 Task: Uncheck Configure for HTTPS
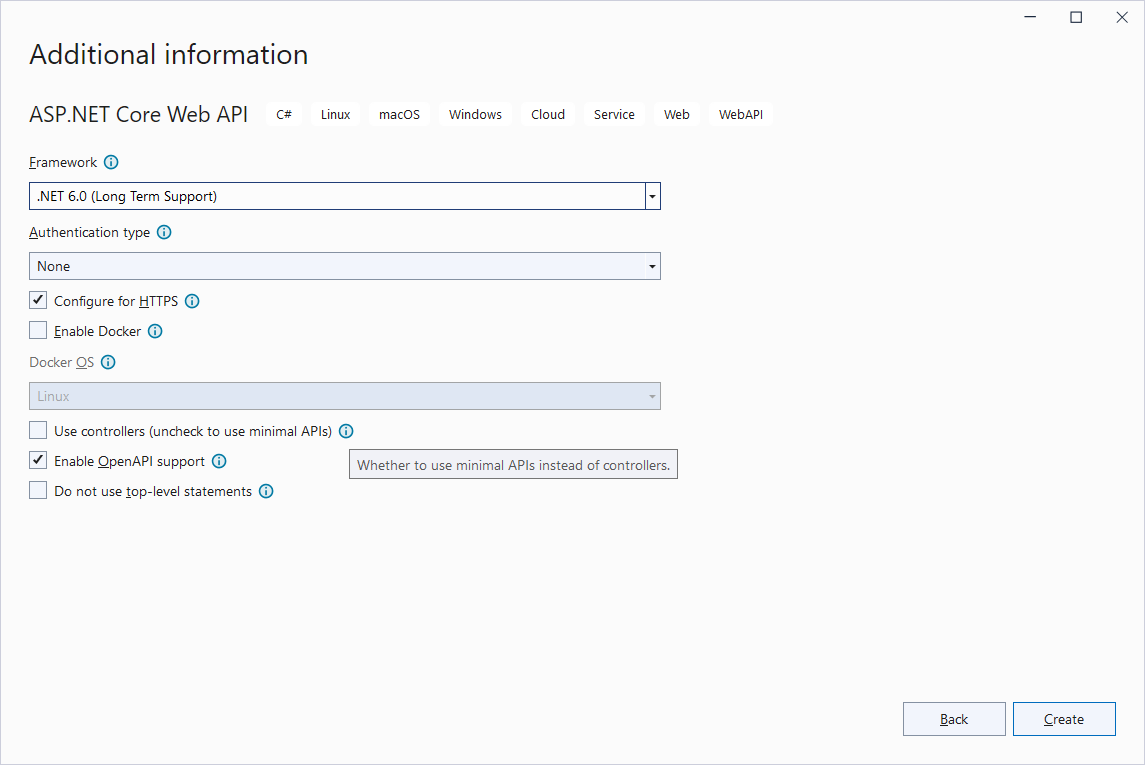(37, 299)
